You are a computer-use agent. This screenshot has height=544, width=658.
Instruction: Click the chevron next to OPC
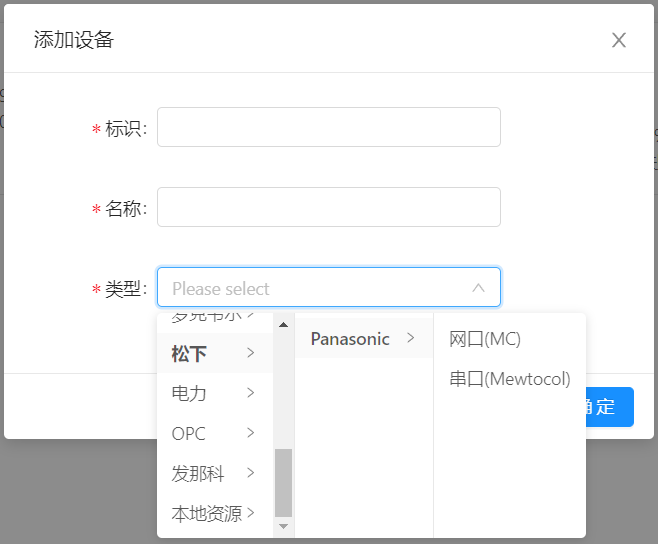(x=250, y=433)
